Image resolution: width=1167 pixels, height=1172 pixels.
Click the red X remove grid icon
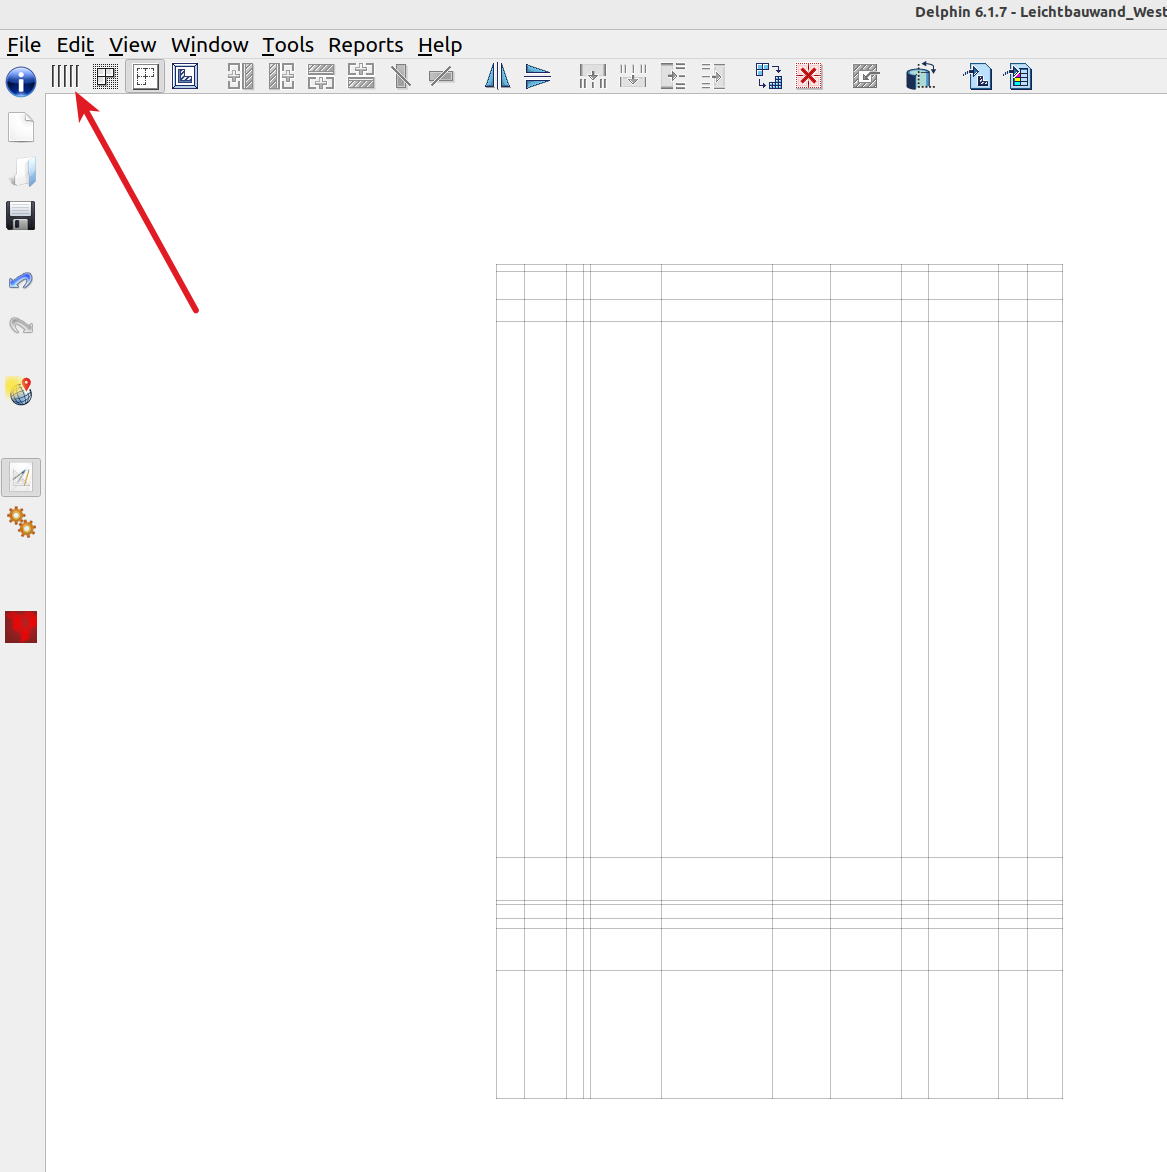pos(809,76)
